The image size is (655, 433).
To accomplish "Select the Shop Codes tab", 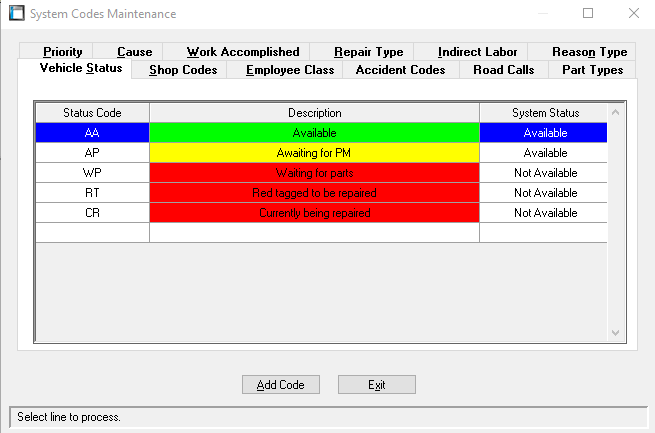I will (x=183, y=70).
